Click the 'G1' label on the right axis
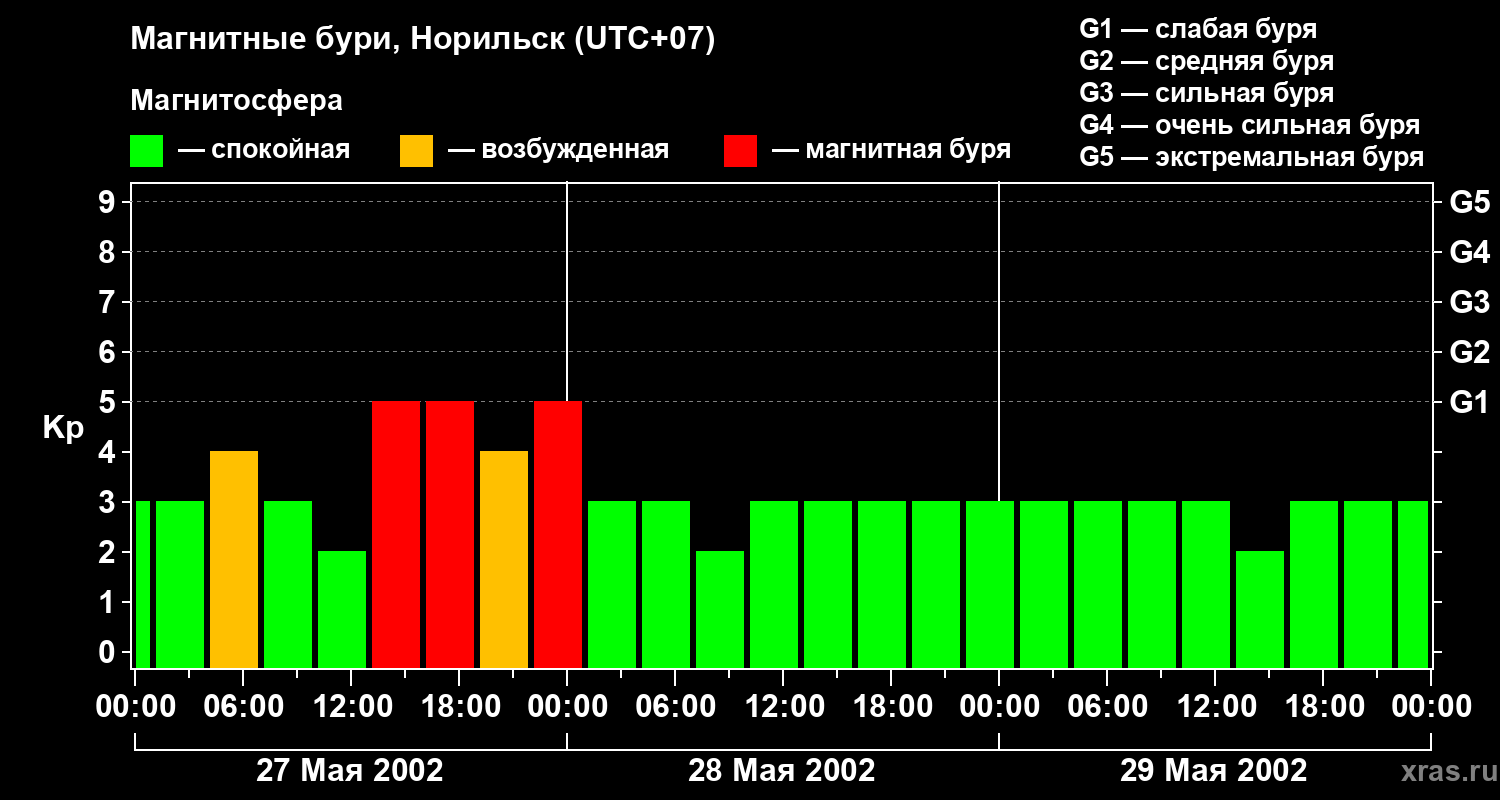This screenshot has height=800, width=1500. click(1469, 402)
